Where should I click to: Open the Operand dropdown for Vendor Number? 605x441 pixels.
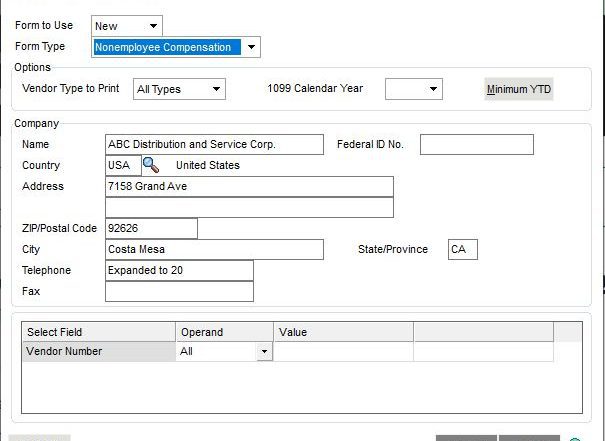tap(264, 352)
